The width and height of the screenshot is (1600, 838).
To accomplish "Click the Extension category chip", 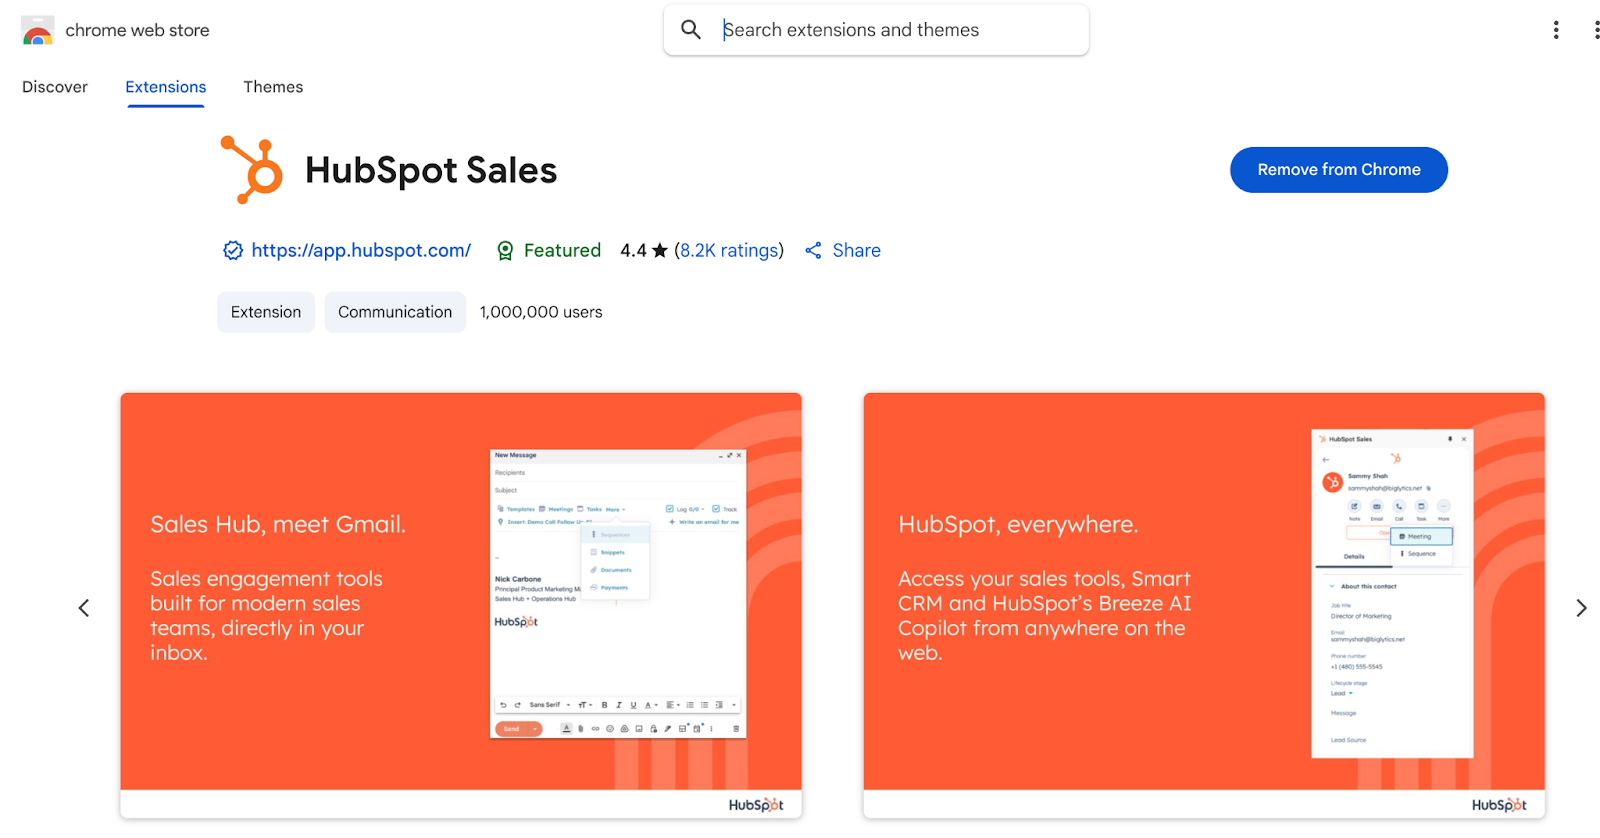I will pyautogui.click(x=266, y=312).
